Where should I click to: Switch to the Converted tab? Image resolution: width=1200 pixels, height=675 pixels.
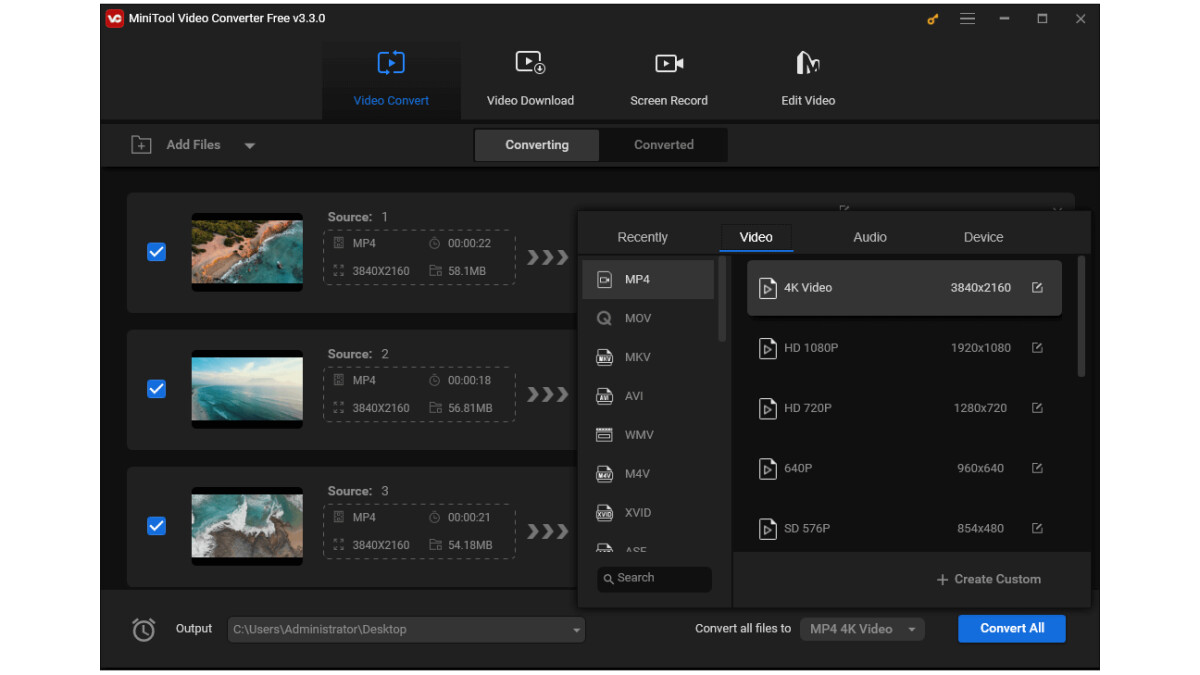click(x=663, y=145)
